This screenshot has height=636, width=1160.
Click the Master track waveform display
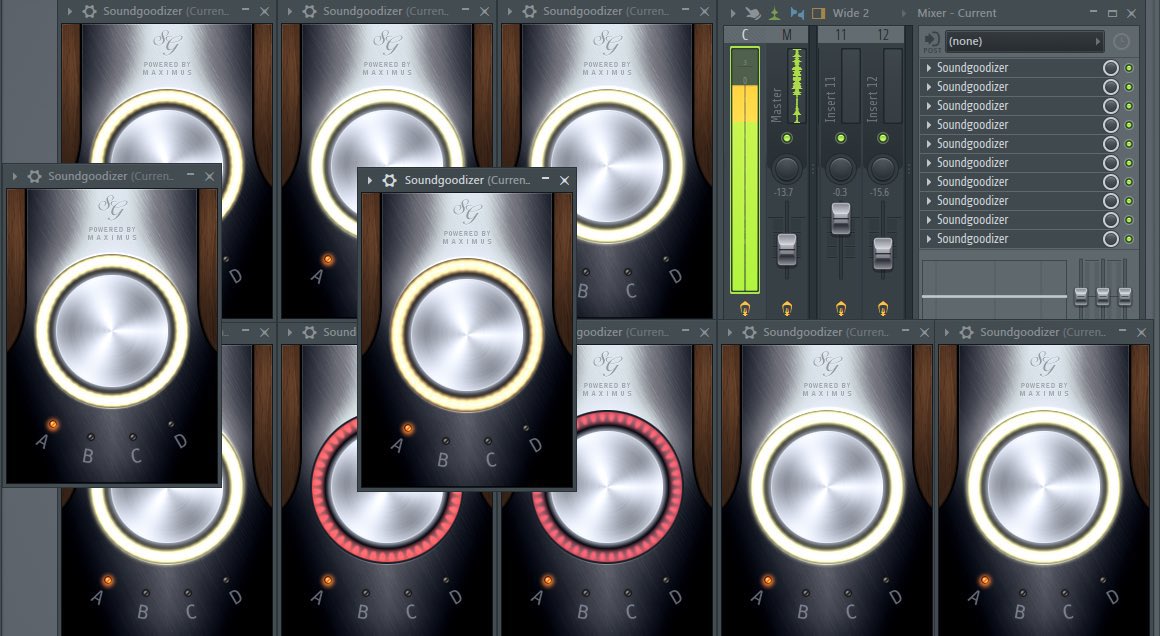pos(796,86)
